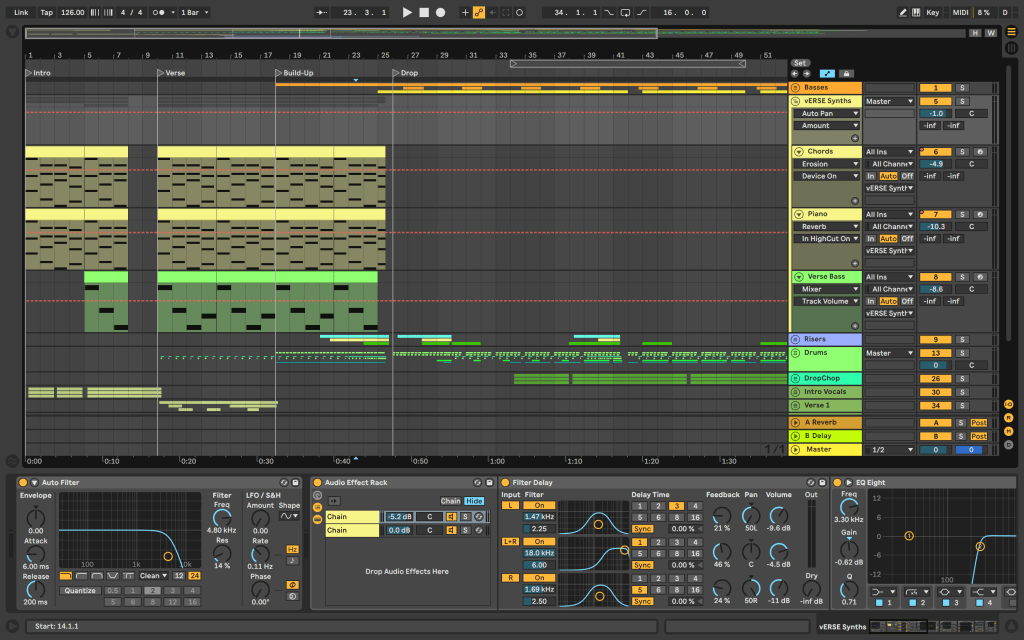Screen dimensions: 1024x640
Task: Open the Key mapping mode
Action: [932, 12]
